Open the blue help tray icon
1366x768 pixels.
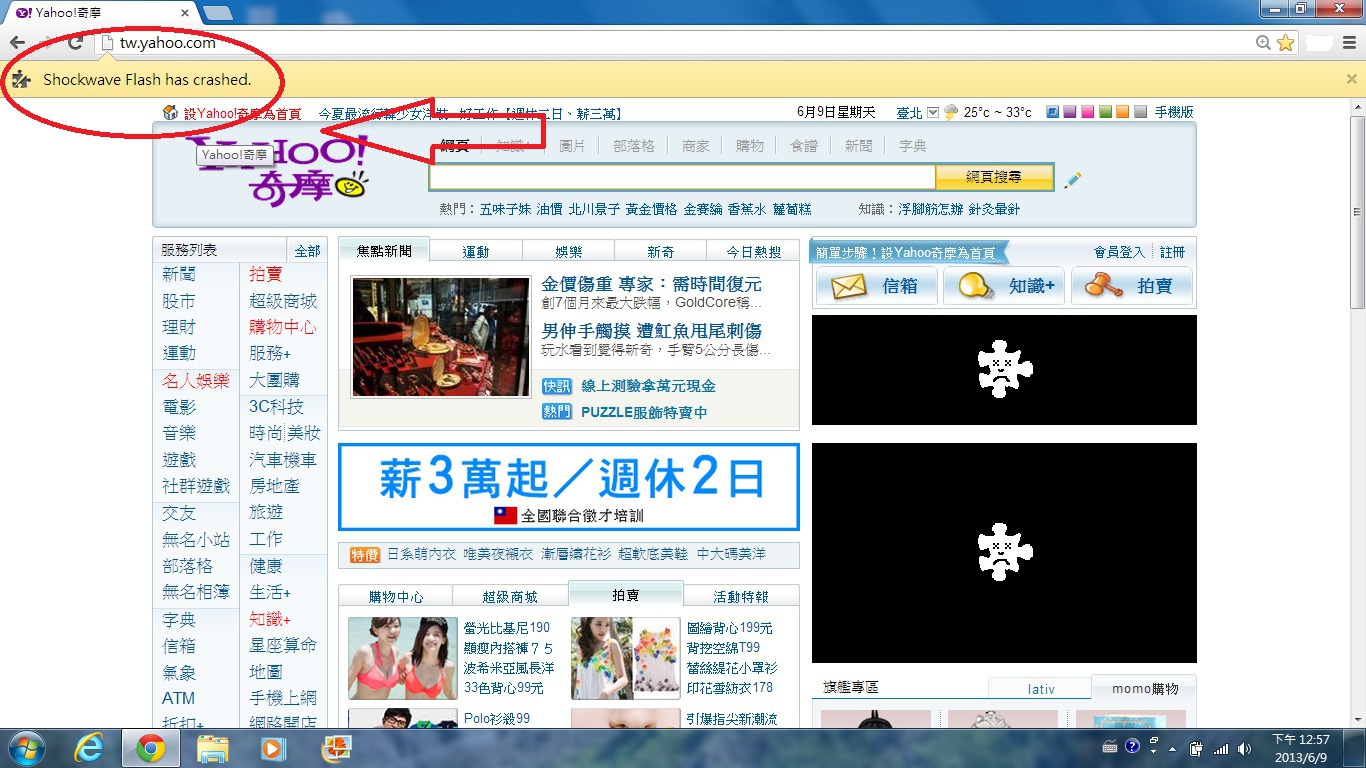(x=1132, y=746)
